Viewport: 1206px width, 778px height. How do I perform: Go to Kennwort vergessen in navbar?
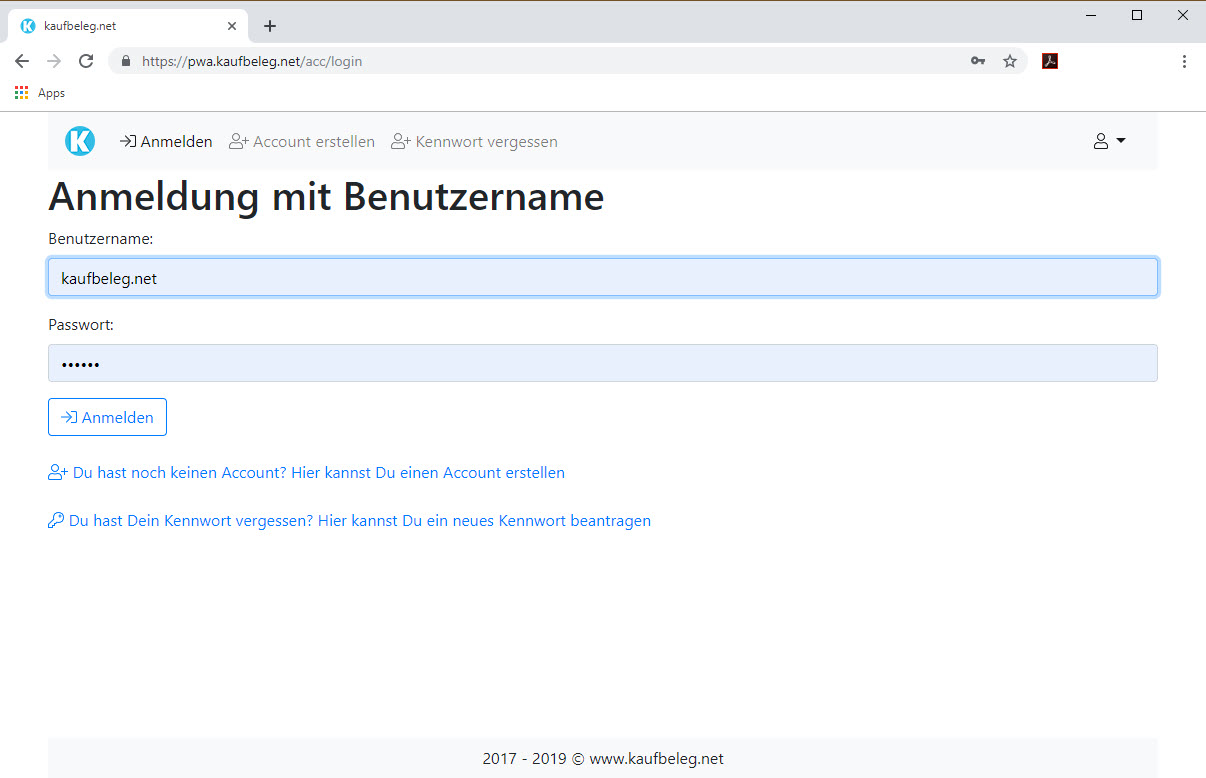[x=474, y=142]
